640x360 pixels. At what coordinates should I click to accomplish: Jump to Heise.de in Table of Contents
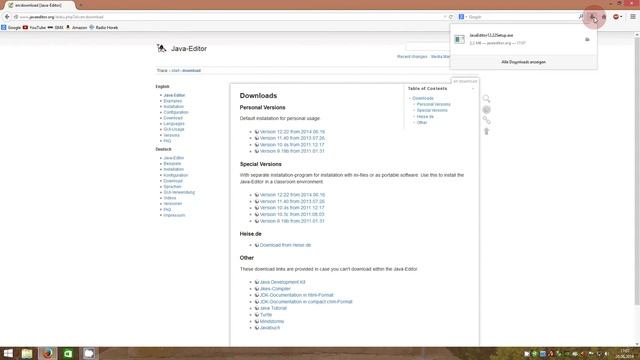point(425,116)
